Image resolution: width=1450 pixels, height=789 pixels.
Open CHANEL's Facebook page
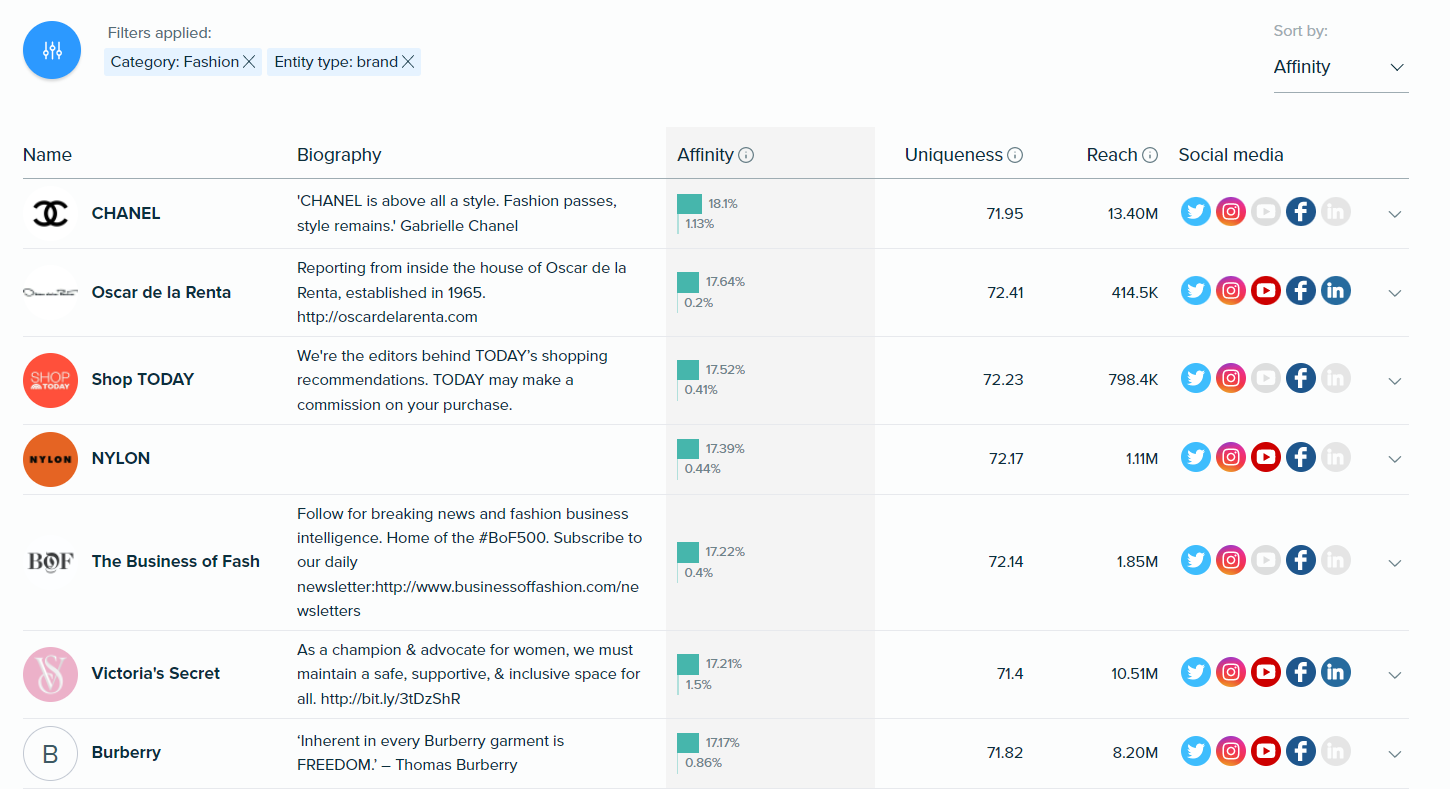point(1300,212)
